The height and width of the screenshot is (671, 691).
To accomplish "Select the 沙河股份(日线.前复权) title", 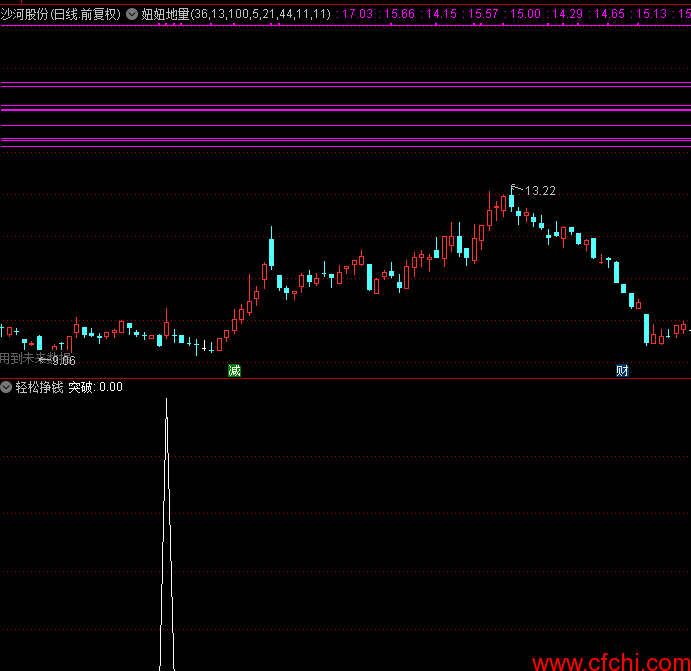I will (60, 14).
